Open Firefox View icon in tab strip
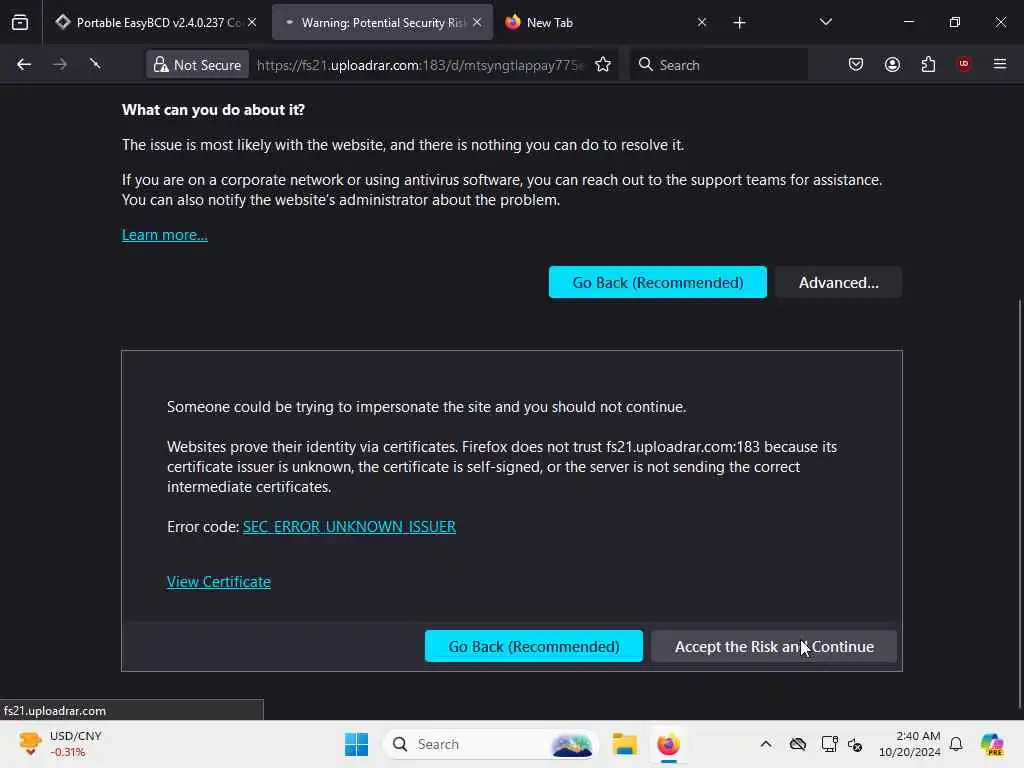The height and width of the screenshot is (768, 1024). pos(20,22)
